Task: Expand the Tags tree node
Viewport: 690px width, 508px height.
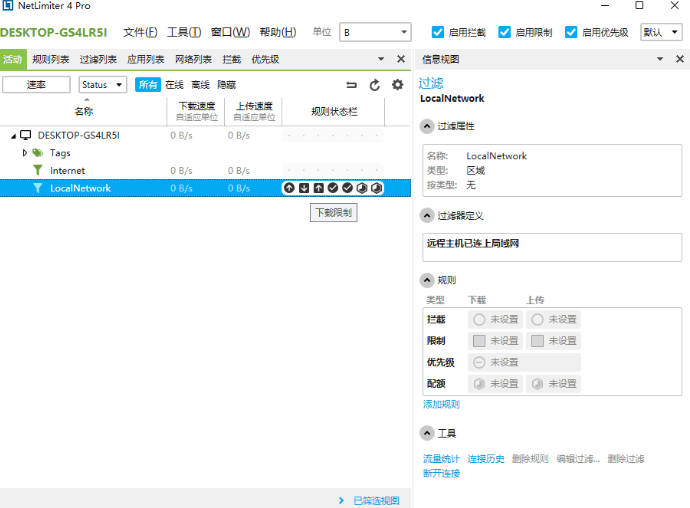Action: point(25,153)
